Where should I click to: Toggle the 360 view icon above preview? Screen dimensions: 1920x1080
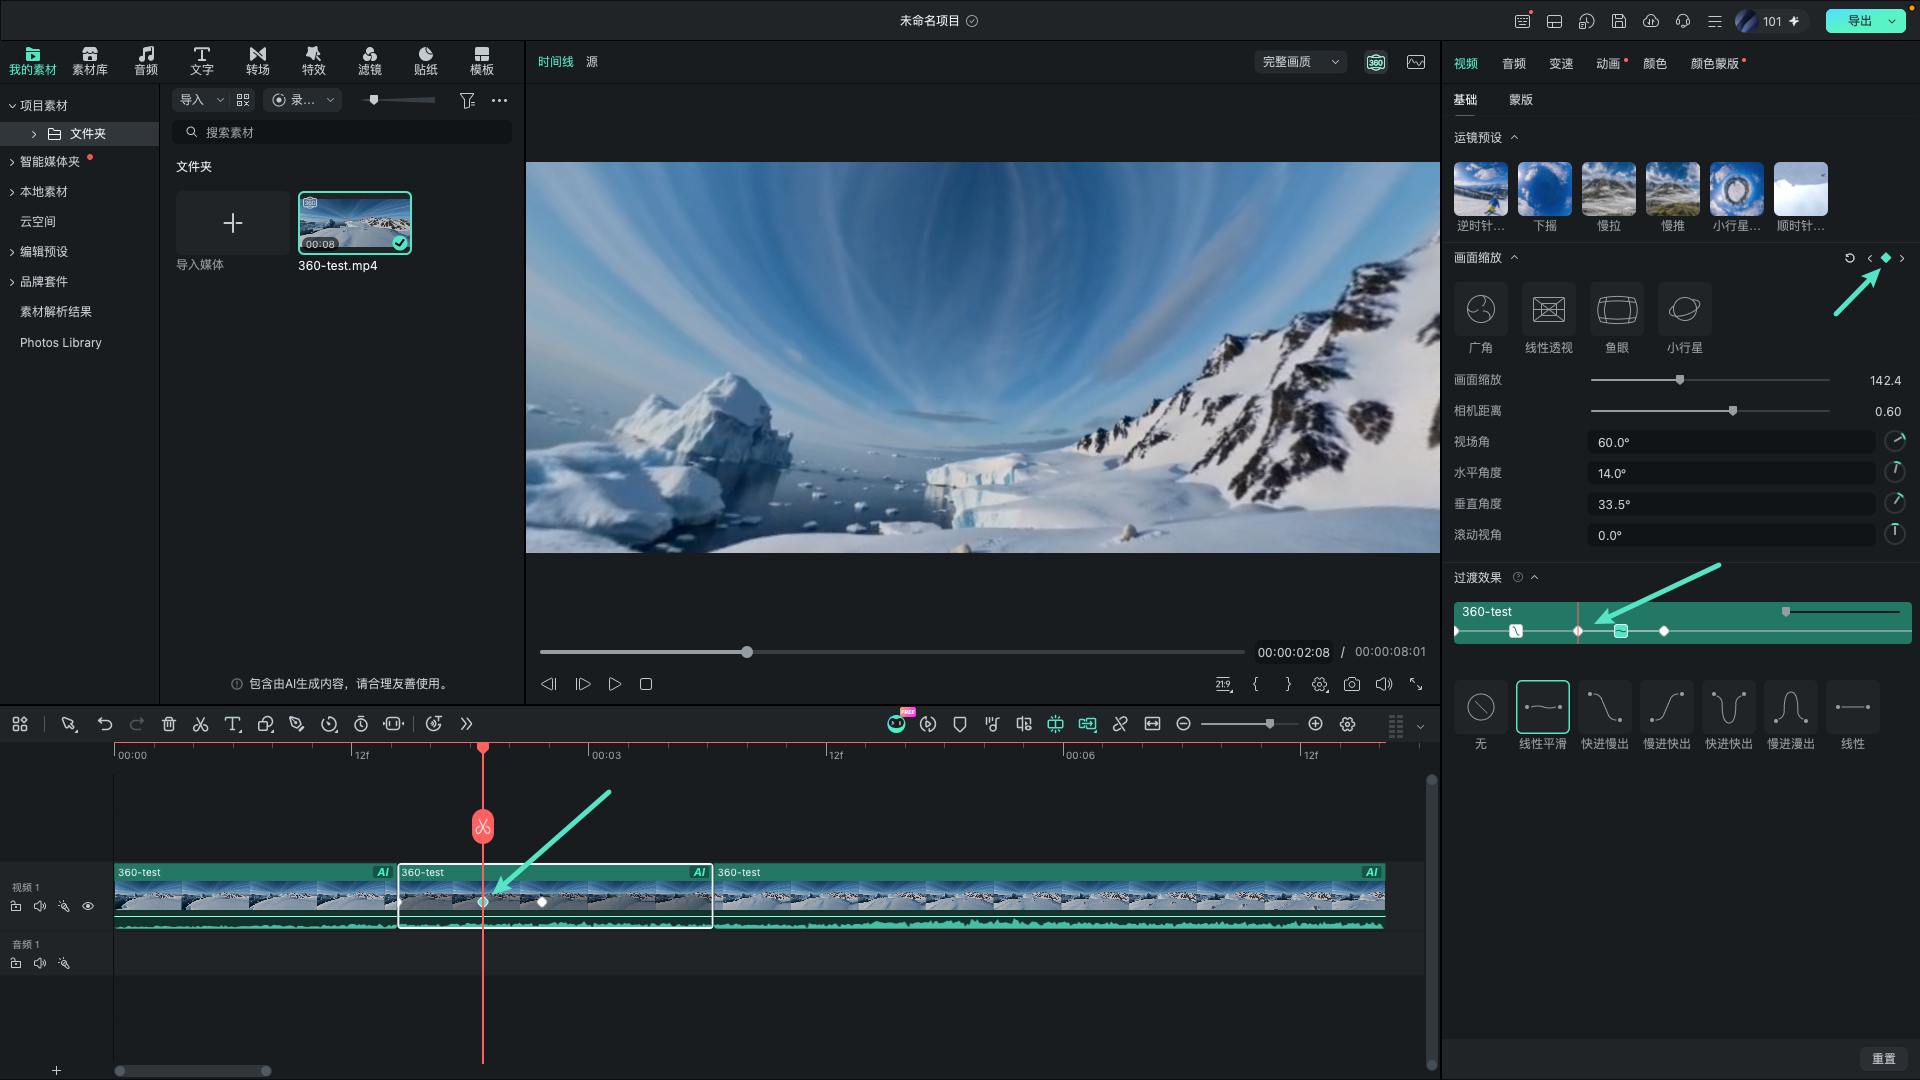(x=1376, y=62)
